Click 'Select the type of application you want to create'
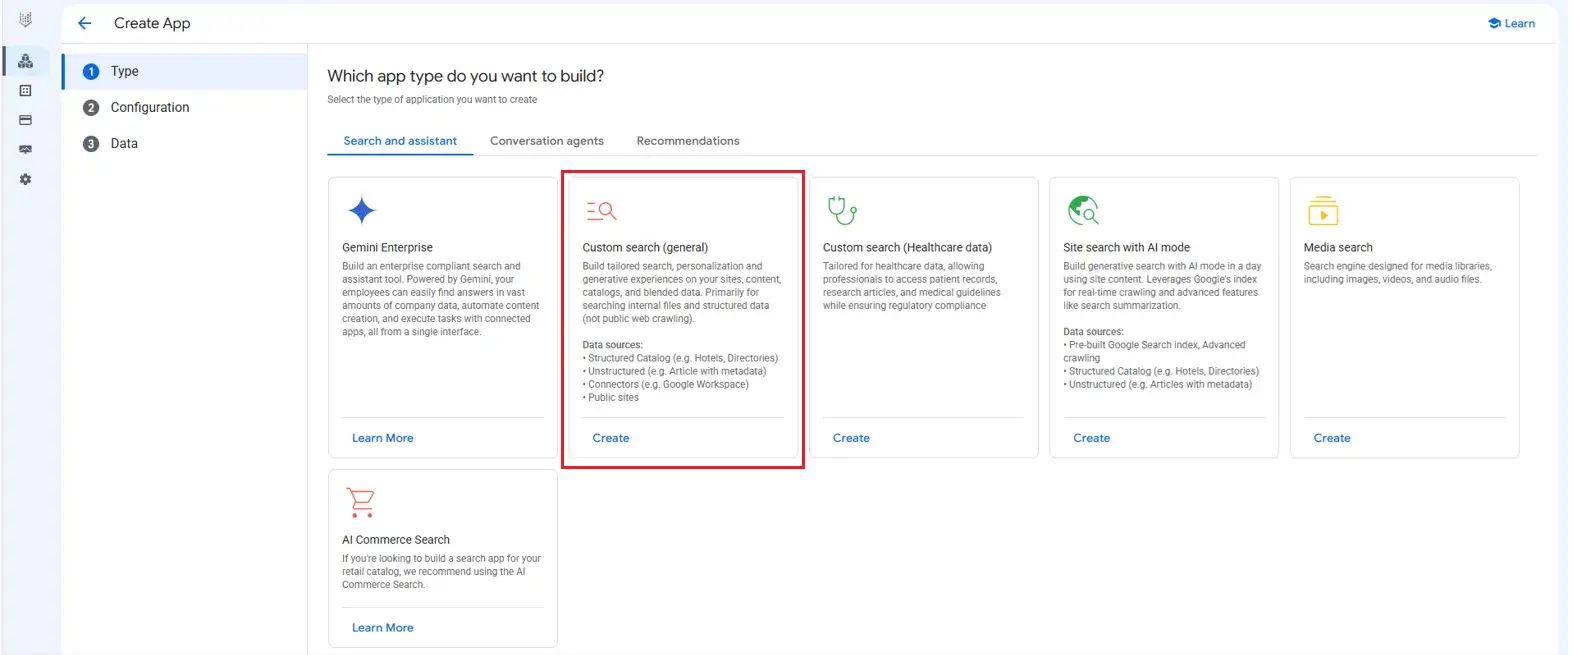 [432, 100]
